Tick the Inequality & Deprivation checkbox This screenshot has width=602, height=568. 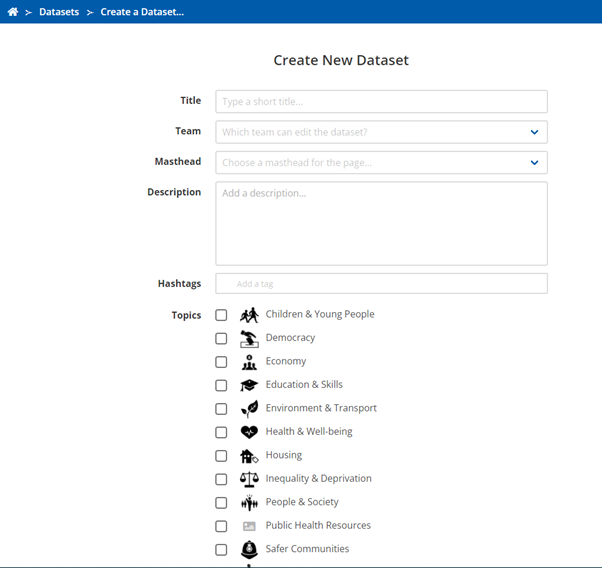pyautogui.click(x=221, y=479)
